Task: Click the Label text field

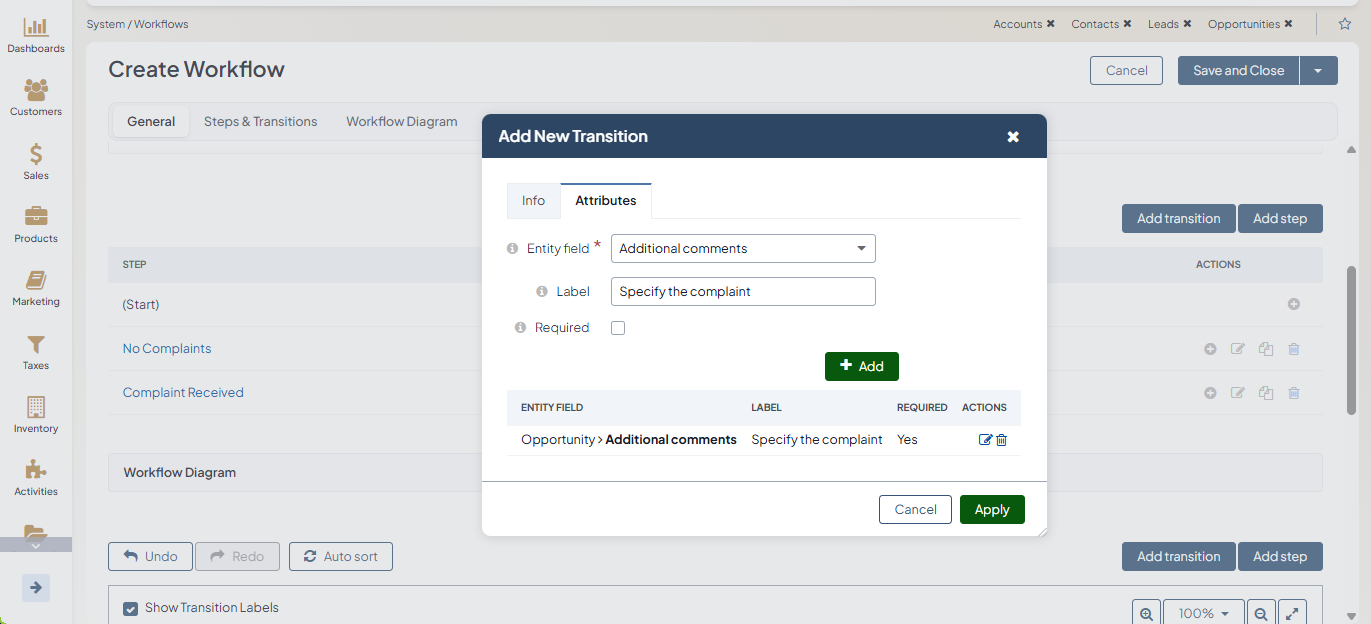Action: coord(743,292)
